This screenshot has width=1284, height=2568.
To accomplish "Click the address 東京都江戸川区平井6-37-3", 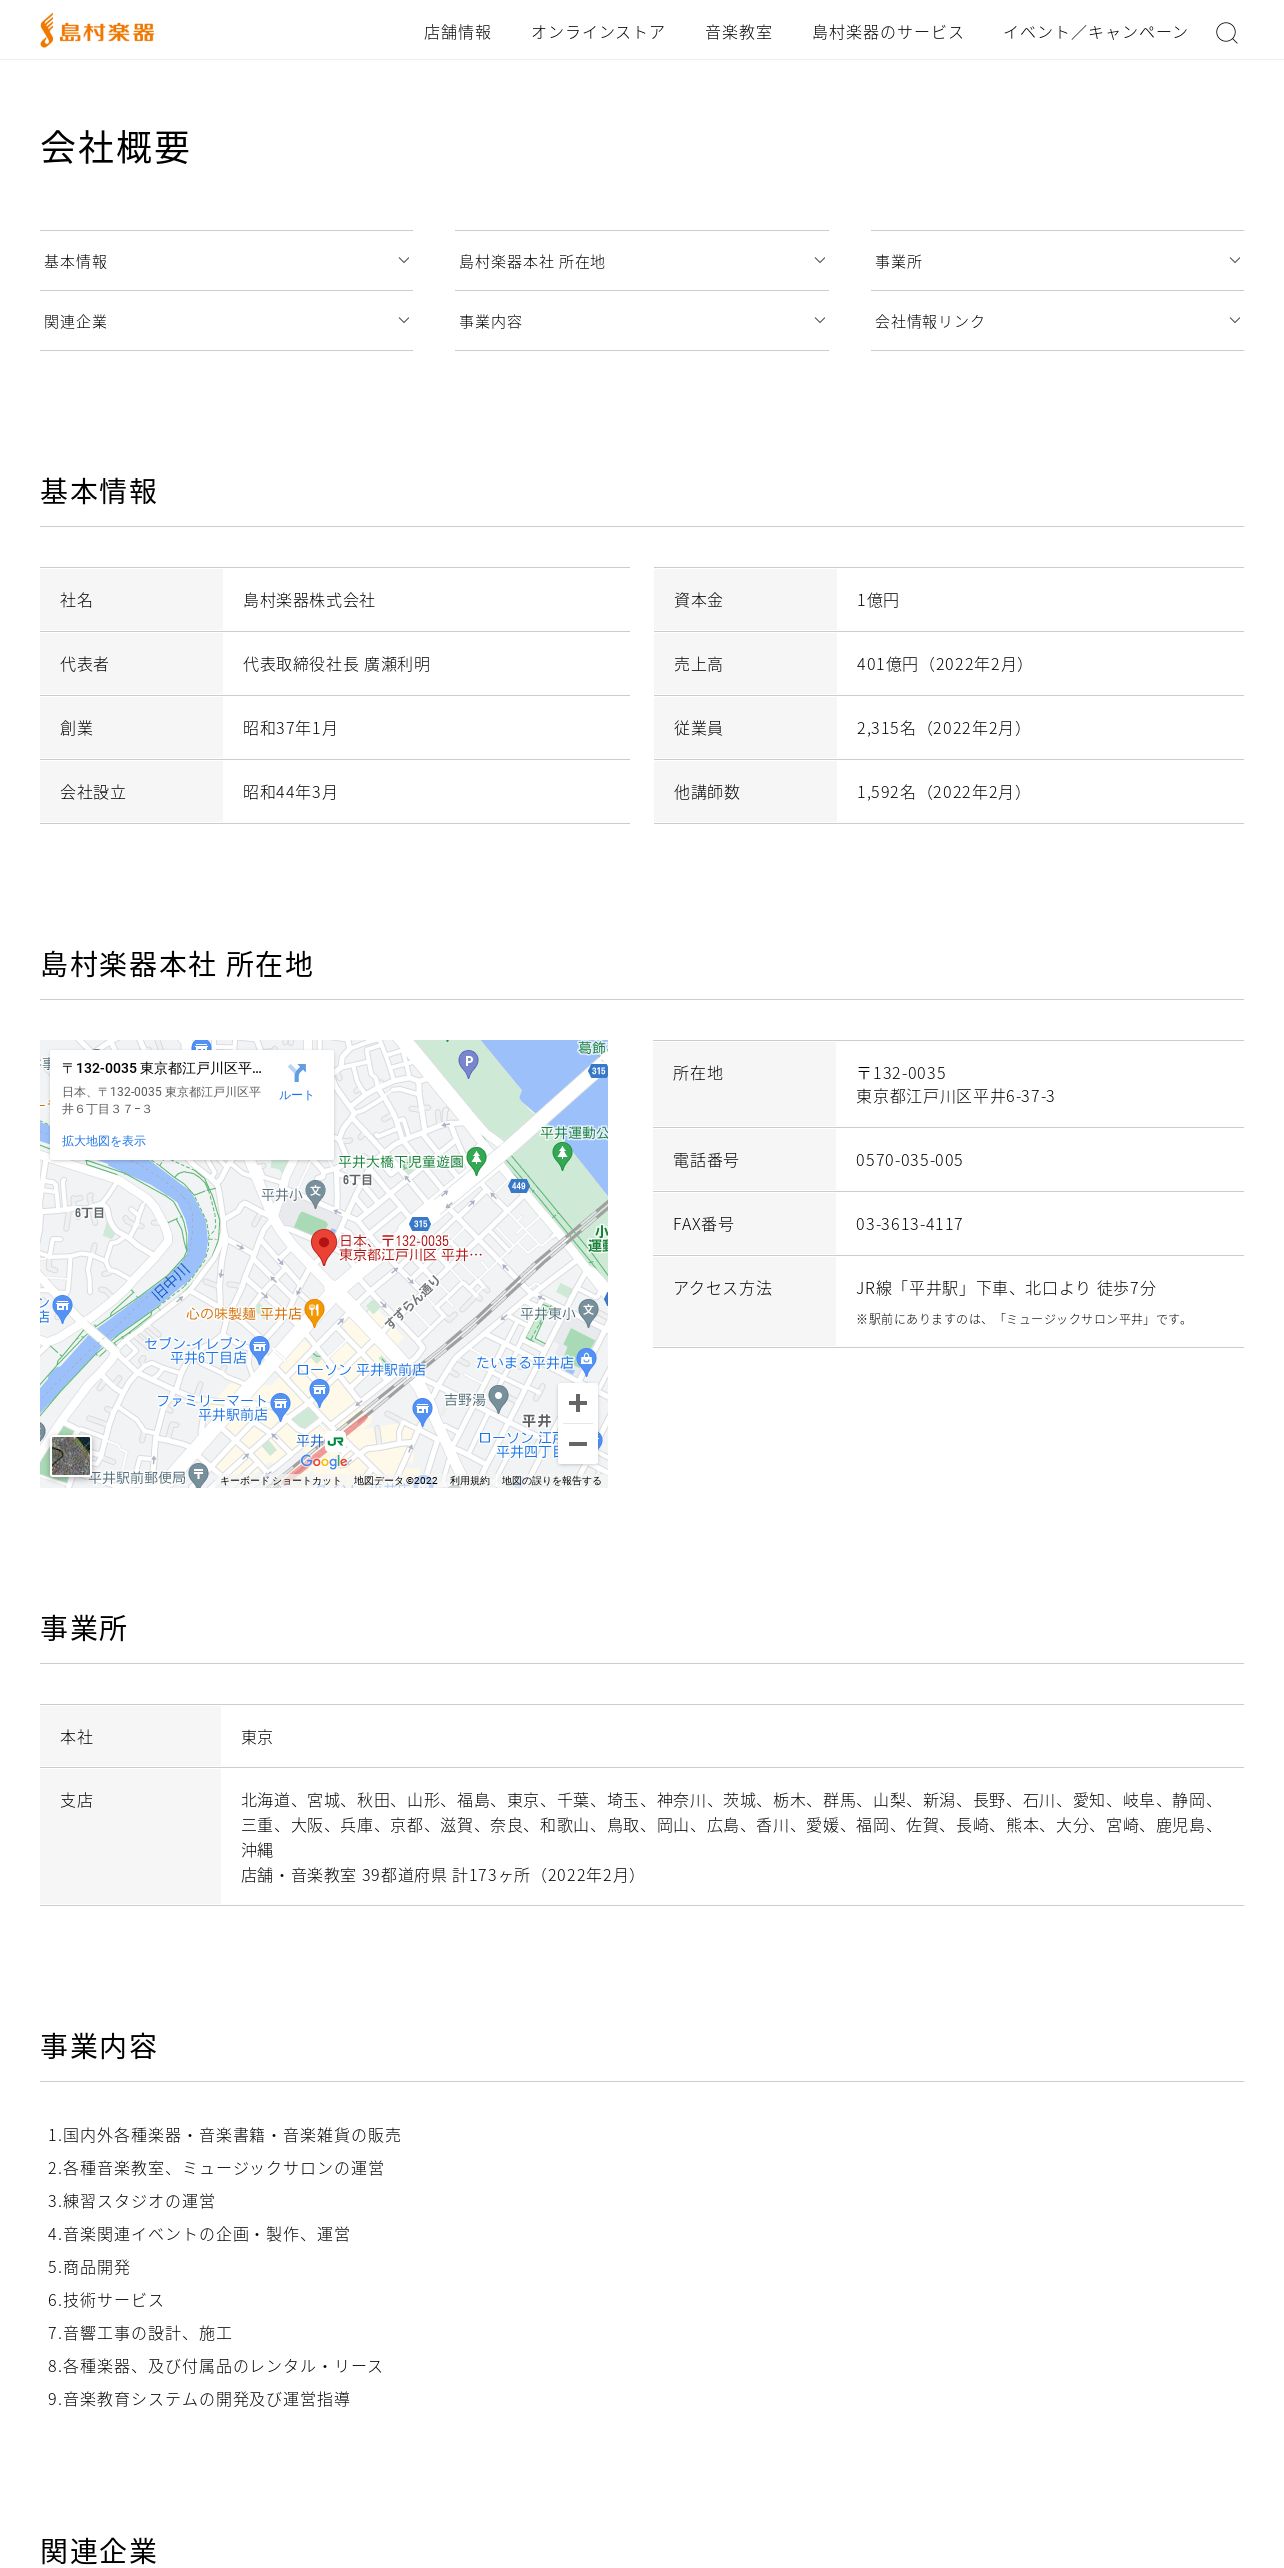I will 955,1096.
